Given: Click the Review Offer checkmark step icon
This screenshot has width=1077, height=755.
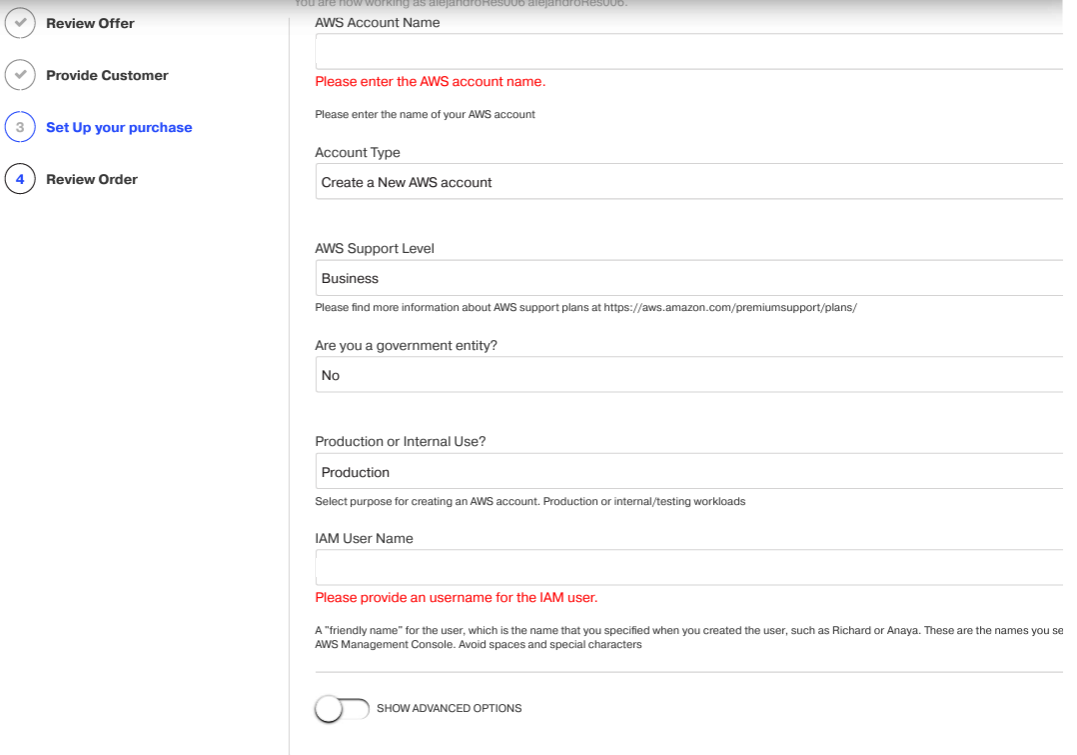Looking at the screenshot, I should click(x=21, y=23).
